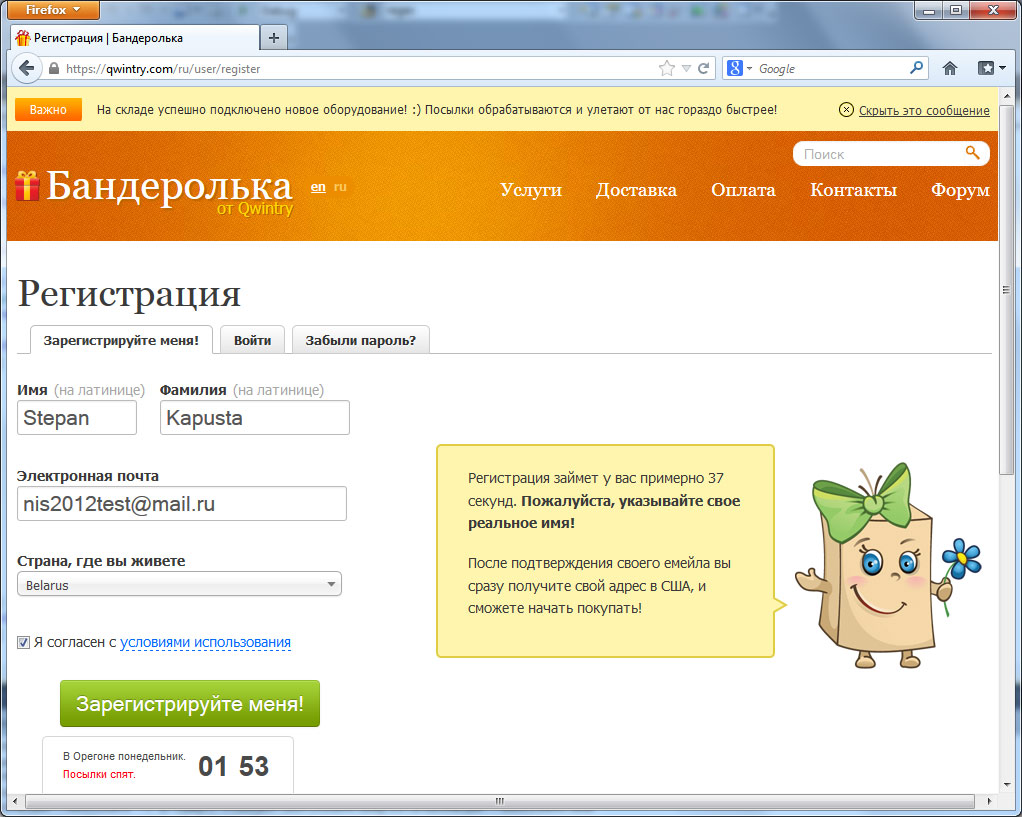This screenshot has width=1022, height=817.
Task: Toggle the terms agreement checkbox
Action: click(x=24, y=643)
